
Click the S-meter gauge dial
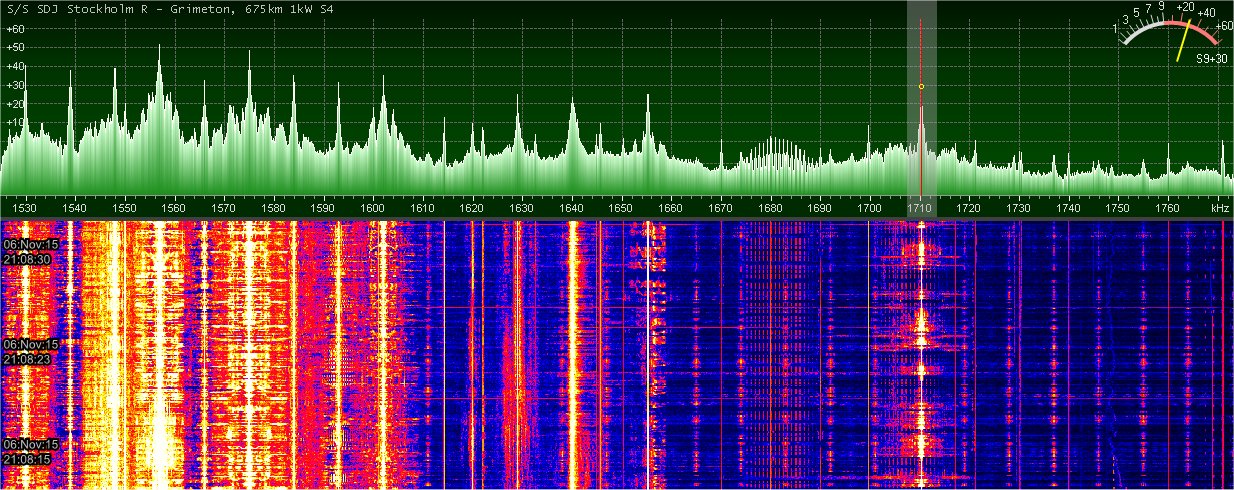(x=1169, y=32)
